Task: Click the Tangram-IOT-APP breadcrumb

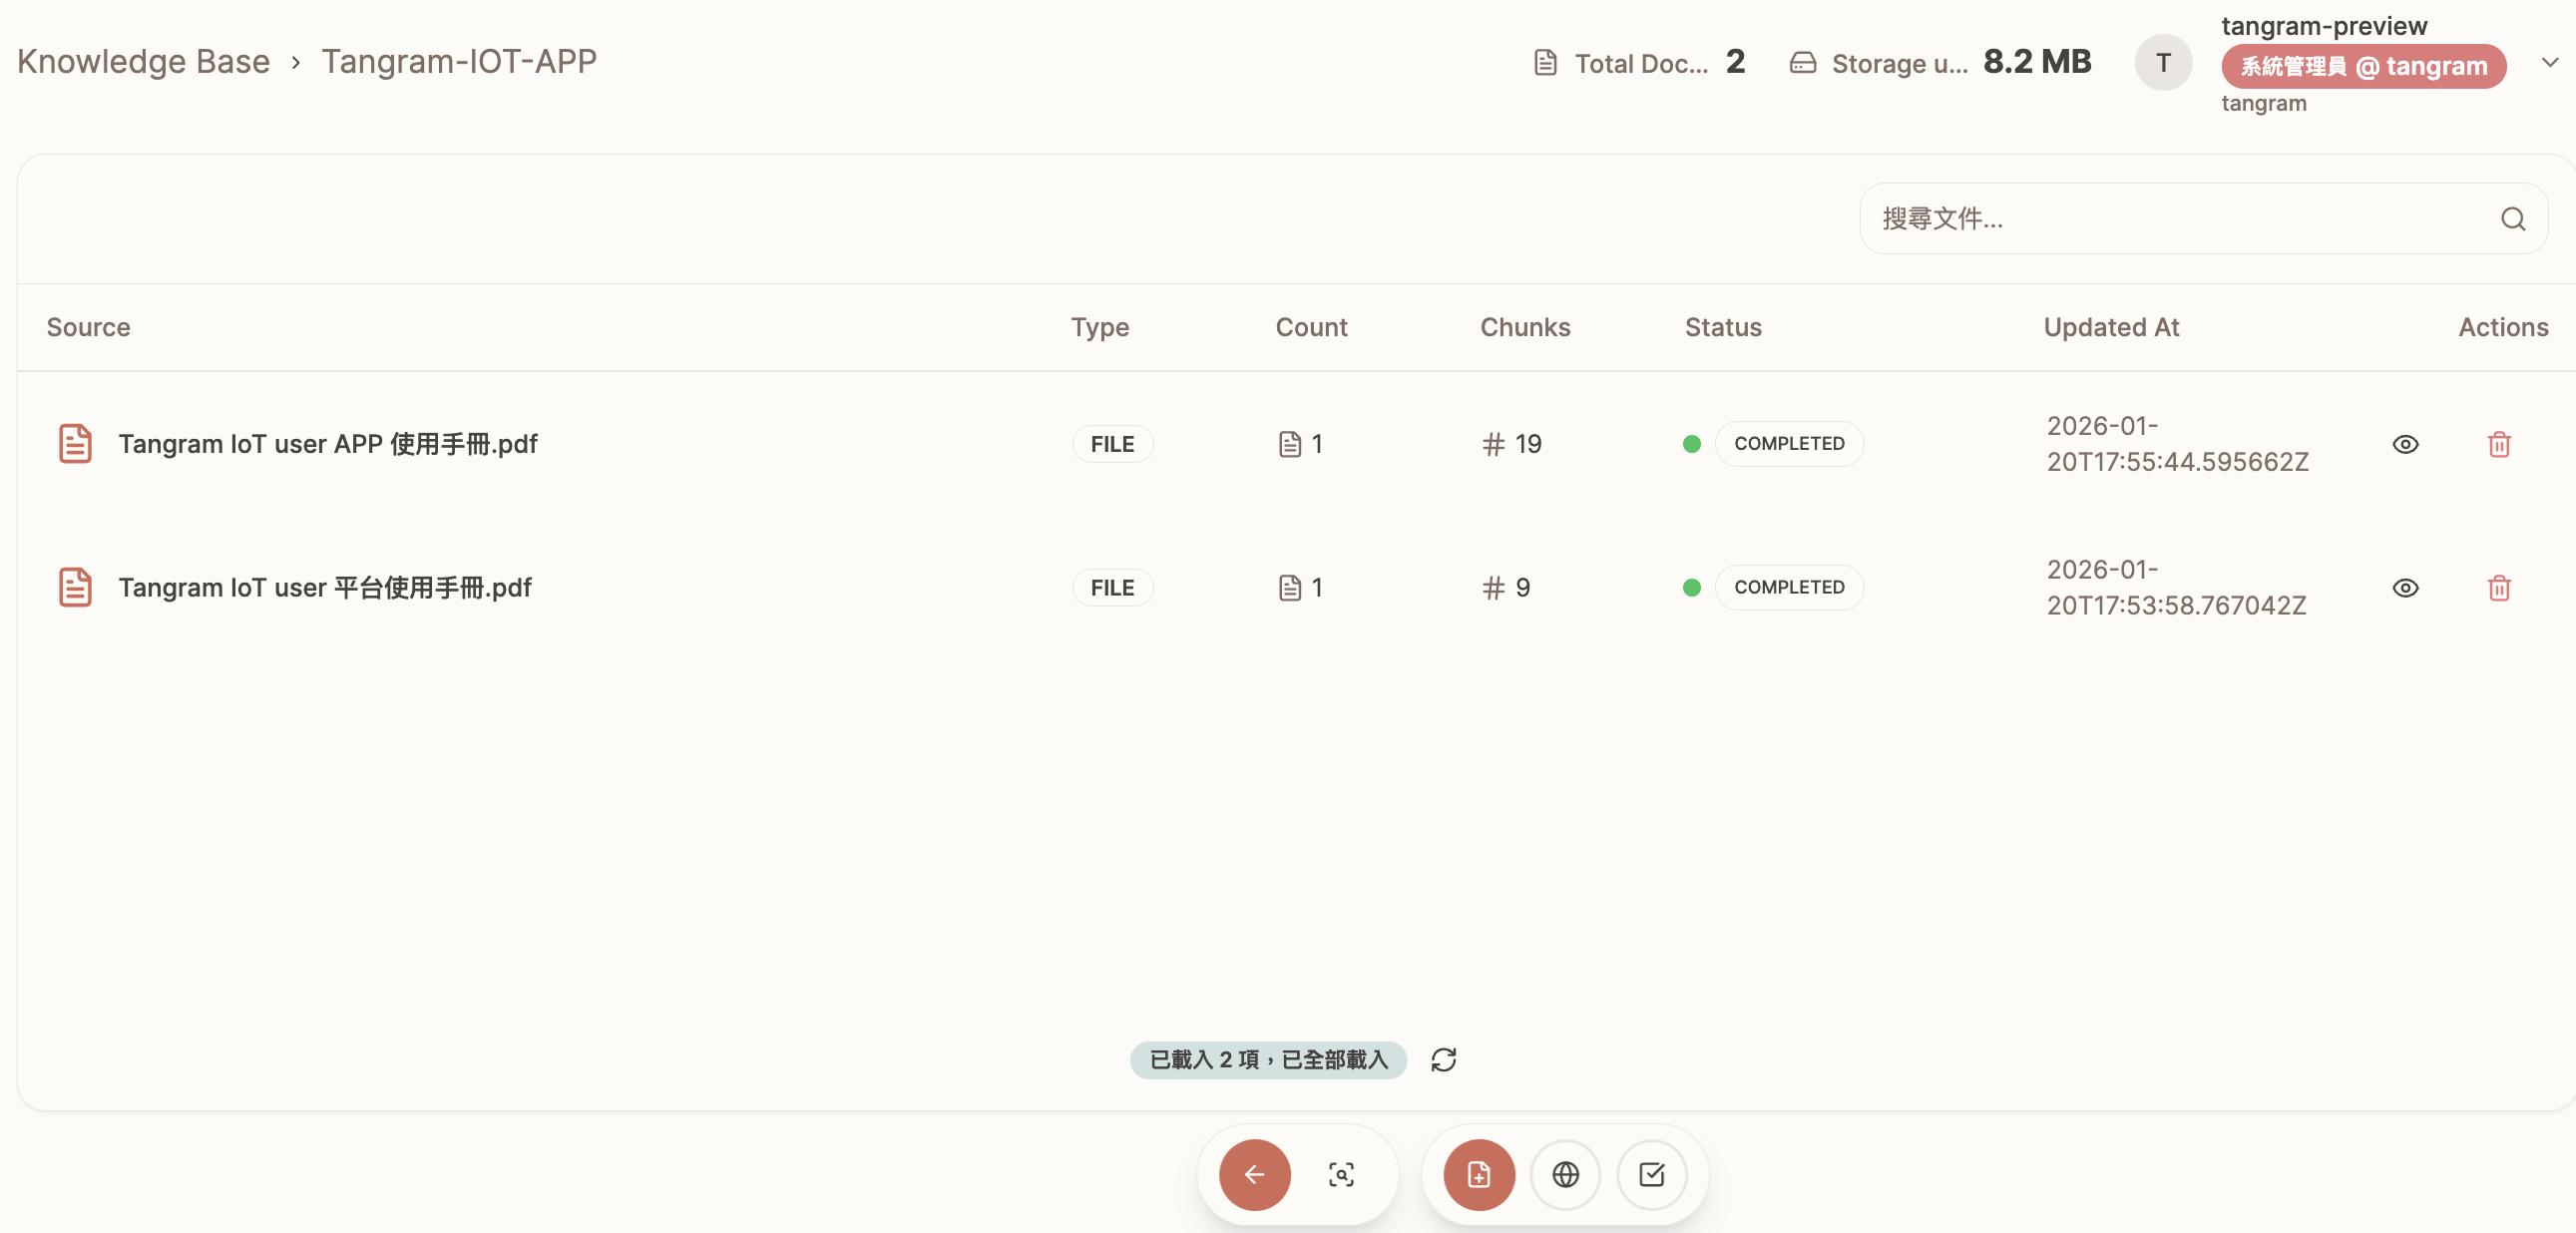Action: pos(458,62)
